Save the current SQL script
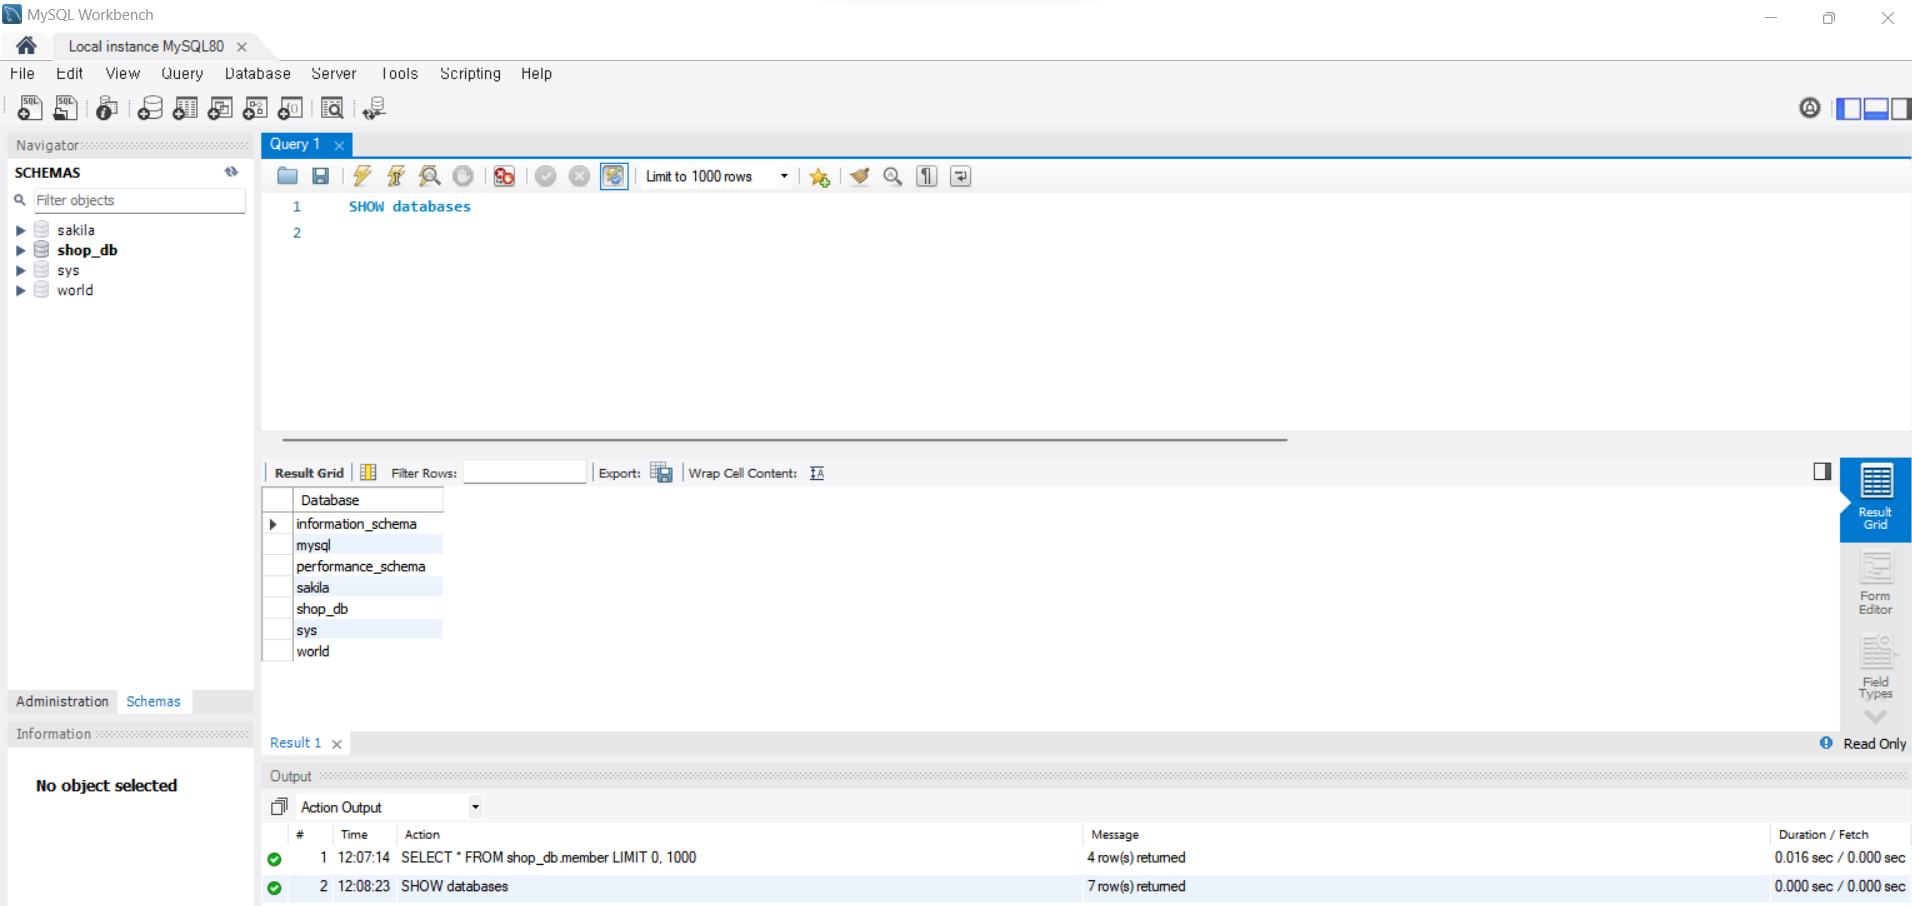 tap(320, 176)
